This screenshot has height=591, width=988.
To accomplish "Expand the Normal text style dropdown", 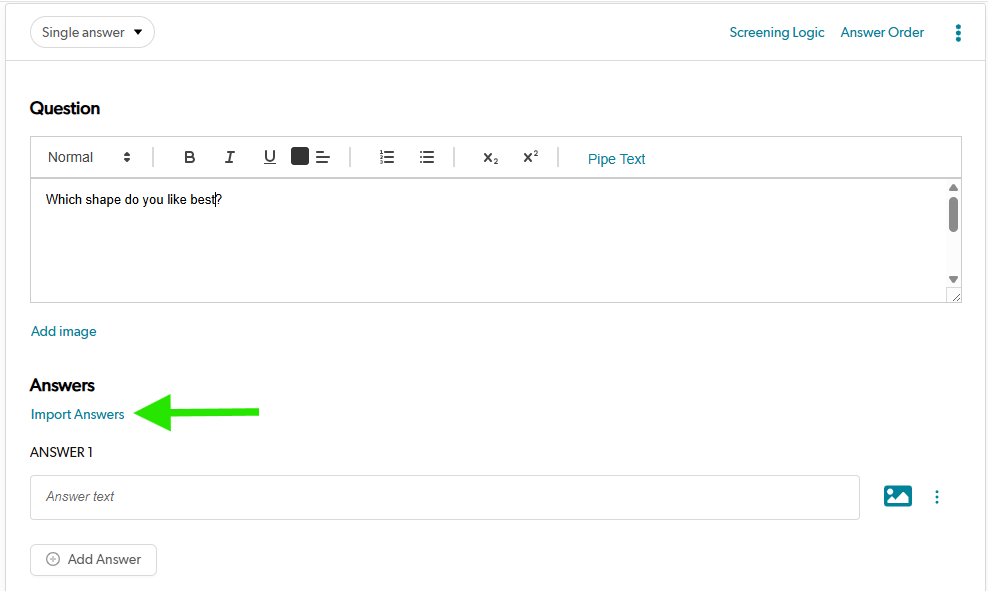I will (x=89, y=157).
